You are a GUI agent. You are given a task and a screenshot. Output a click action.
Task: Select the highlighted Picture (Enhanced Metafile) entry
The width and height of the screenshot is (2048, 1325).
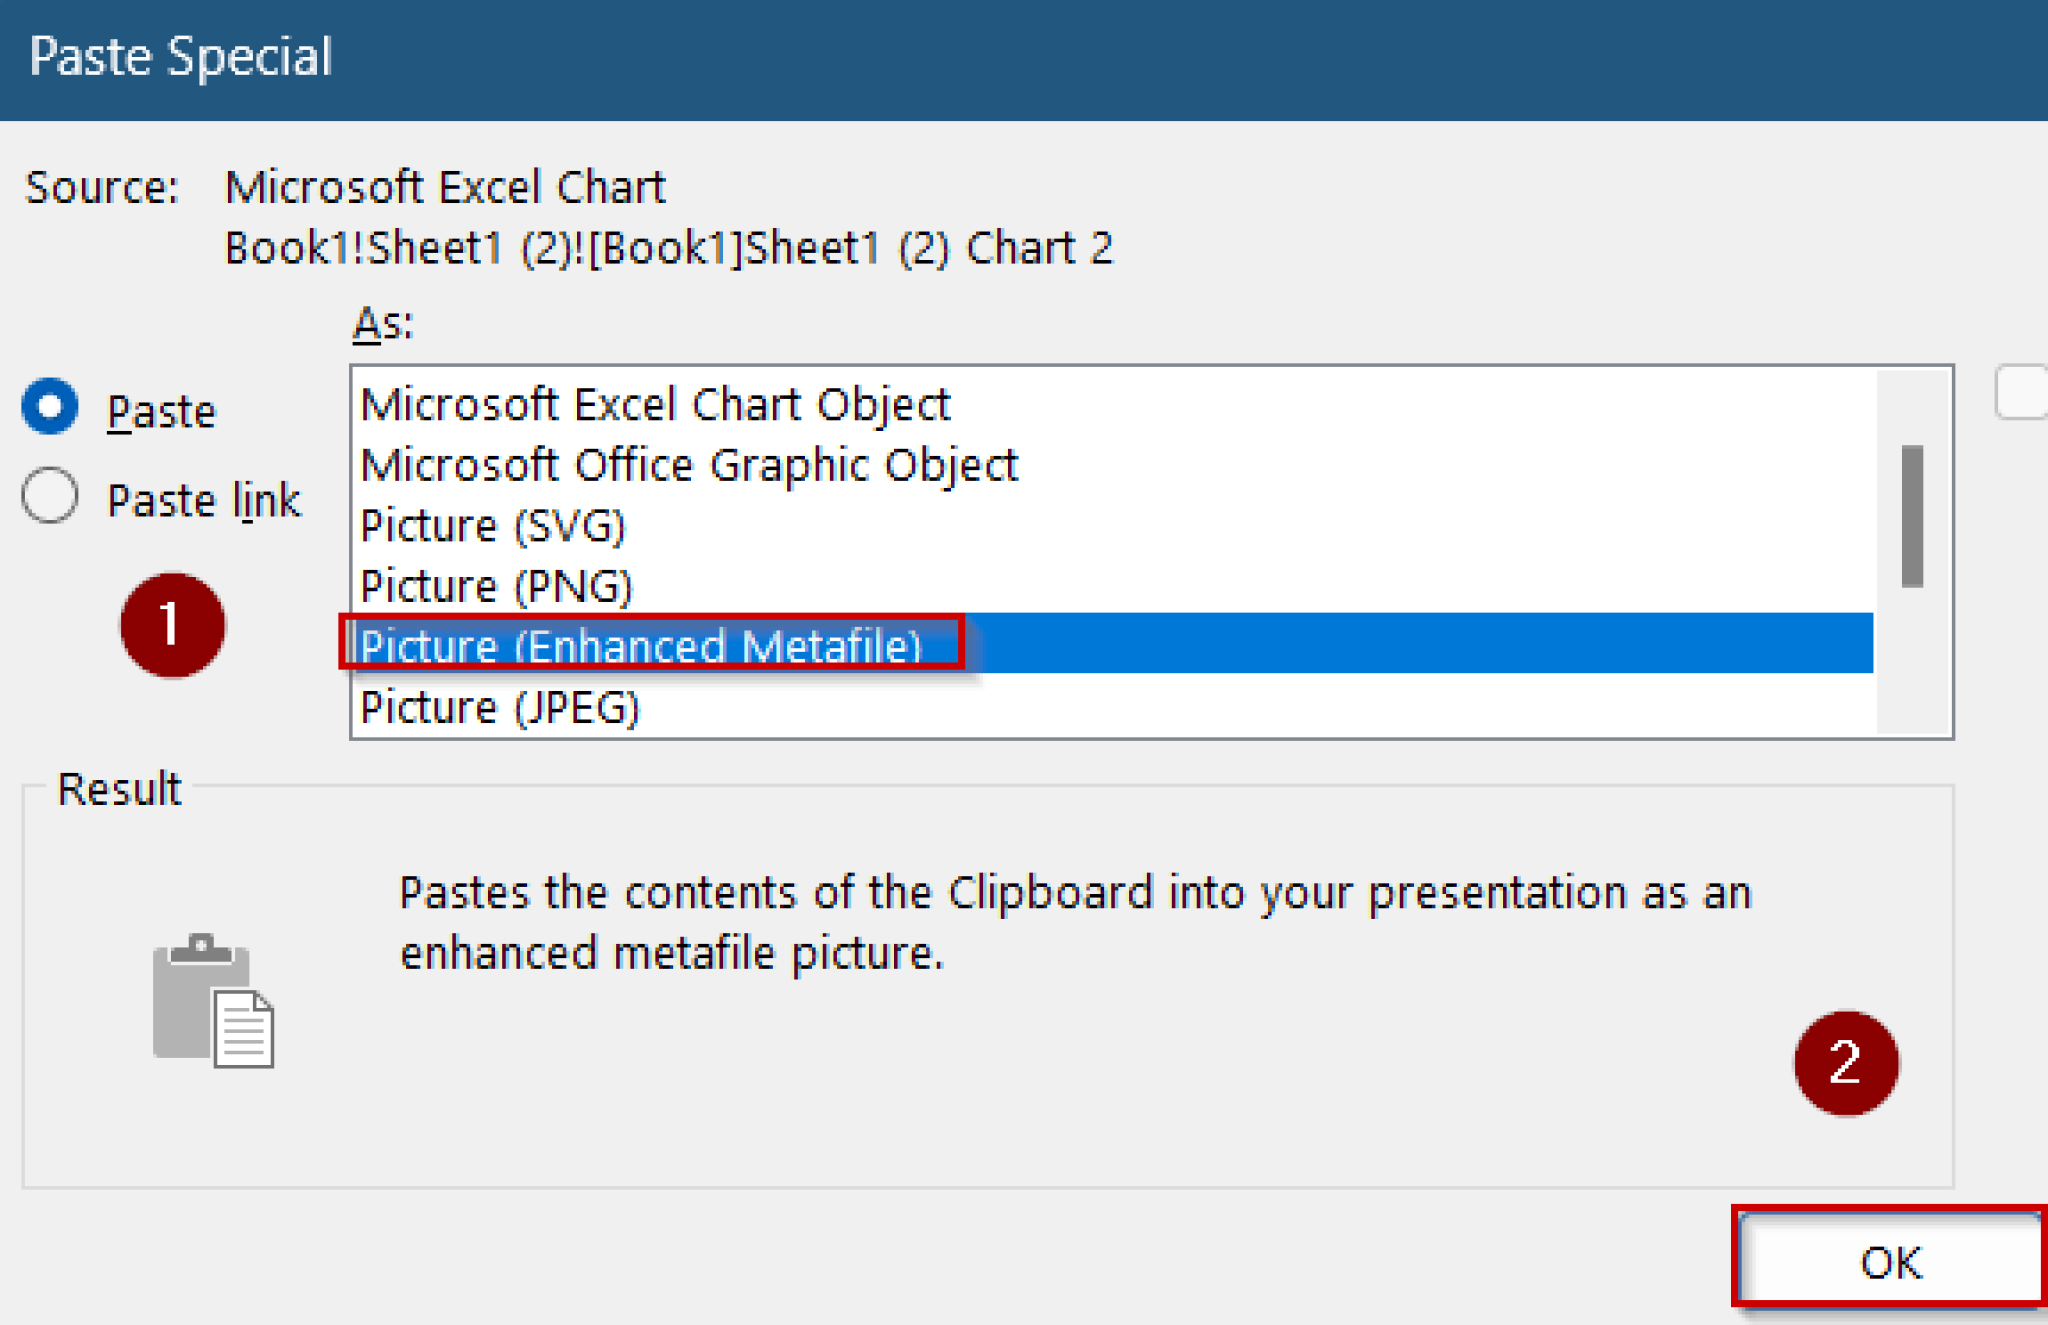640,646
